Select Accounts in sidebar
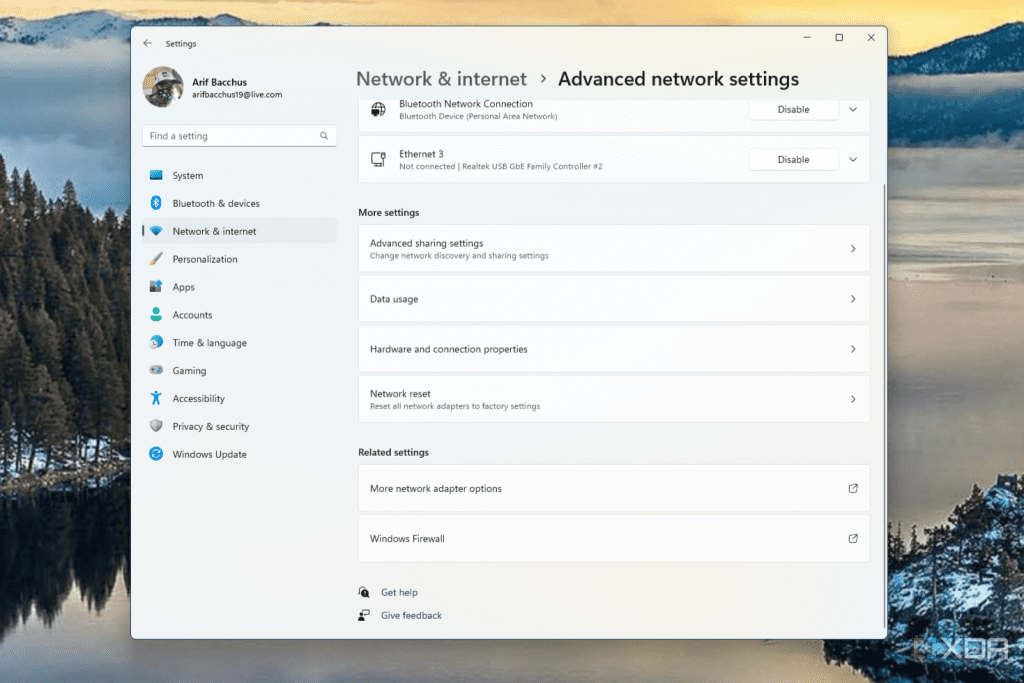 pos(240,315)
